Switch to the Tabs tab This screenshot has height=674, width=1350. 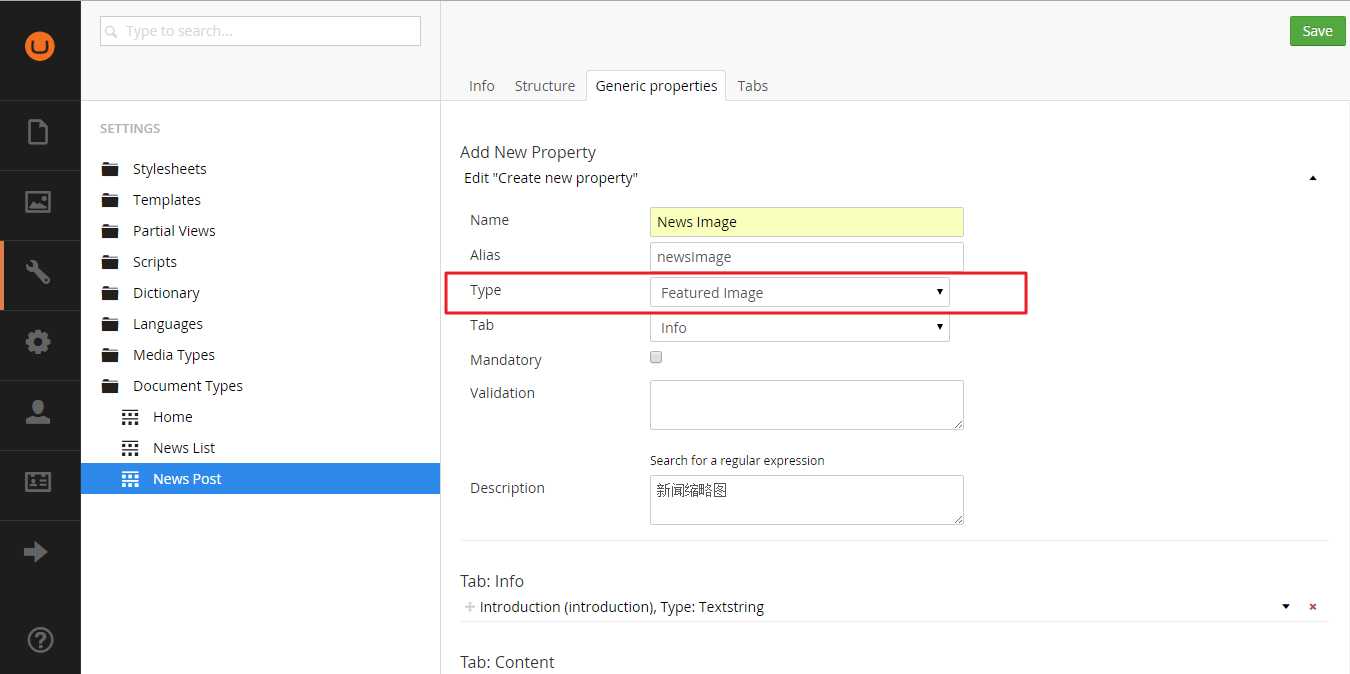click(753, 86)
